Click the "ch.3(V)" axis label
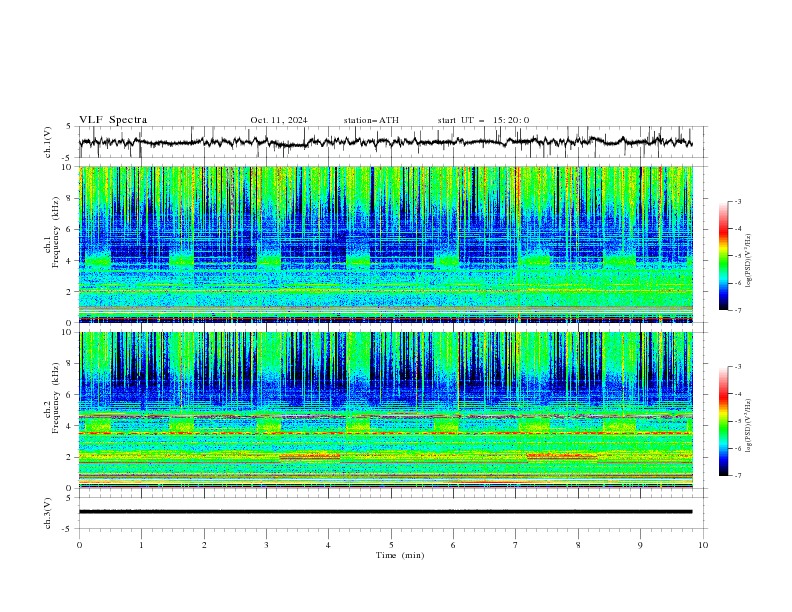The image size is (792, 612). click(x=48, y=513)
